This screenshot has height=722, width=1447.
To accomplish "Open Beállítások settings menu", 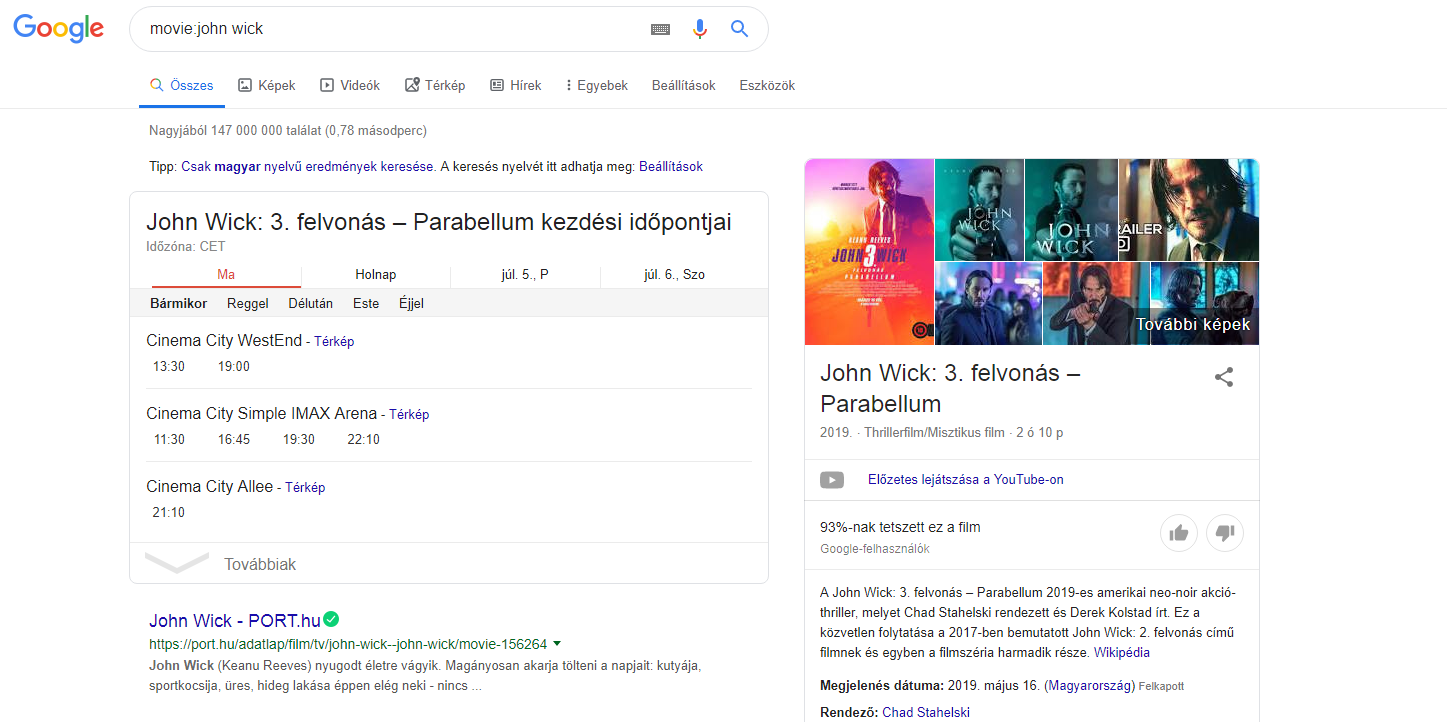I will point(684,86).
